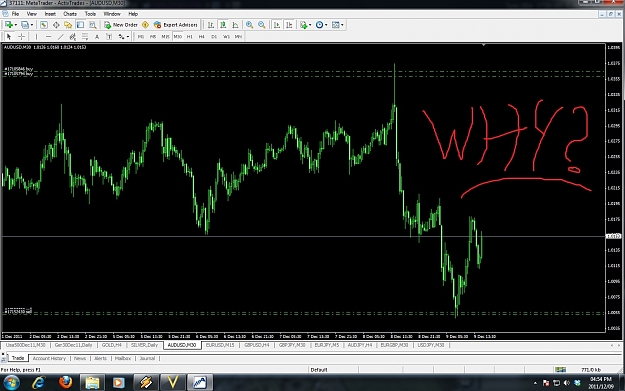The width and height of the screenshot is (625, 391).
Task: Switch timeframe to H1
Action: 190,37
